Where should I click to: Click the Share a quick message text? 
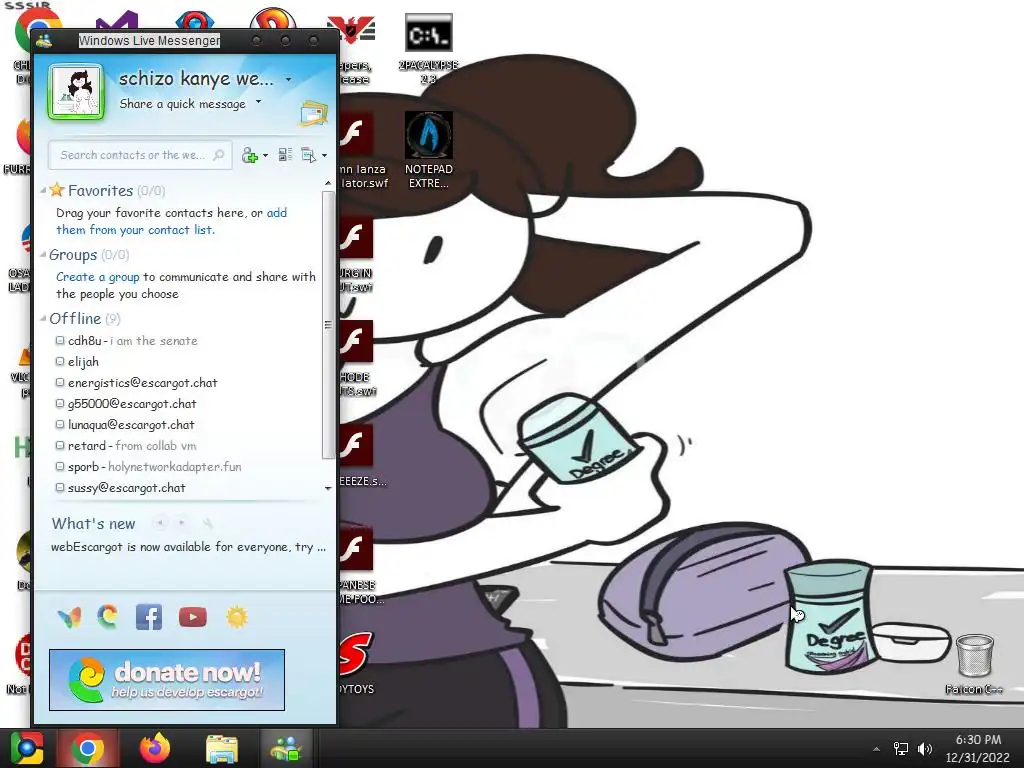click(182, 104)
